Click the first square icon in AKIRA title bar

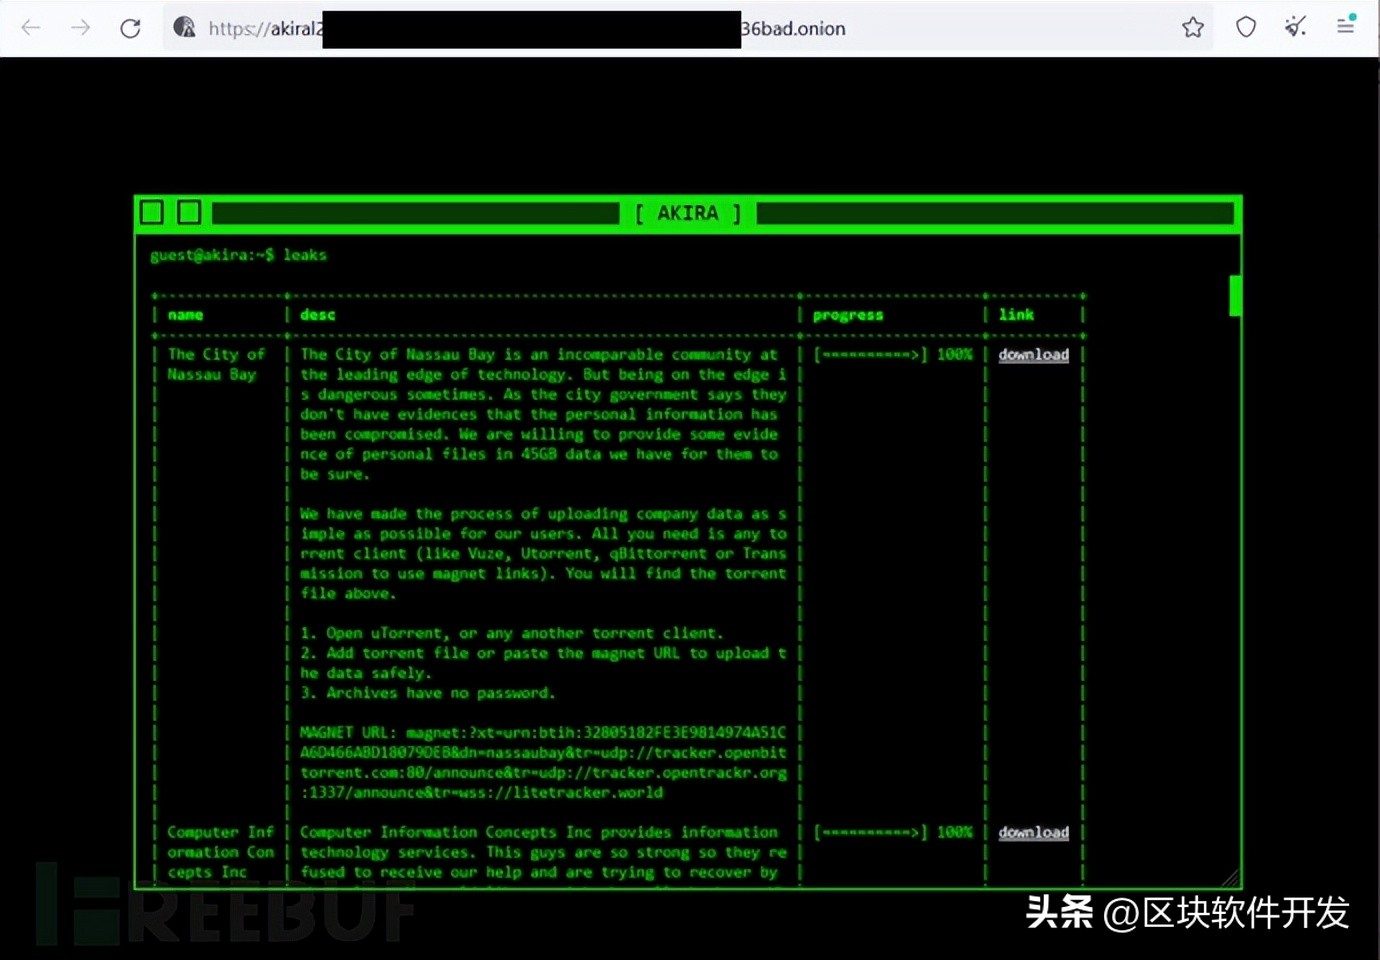151,212
